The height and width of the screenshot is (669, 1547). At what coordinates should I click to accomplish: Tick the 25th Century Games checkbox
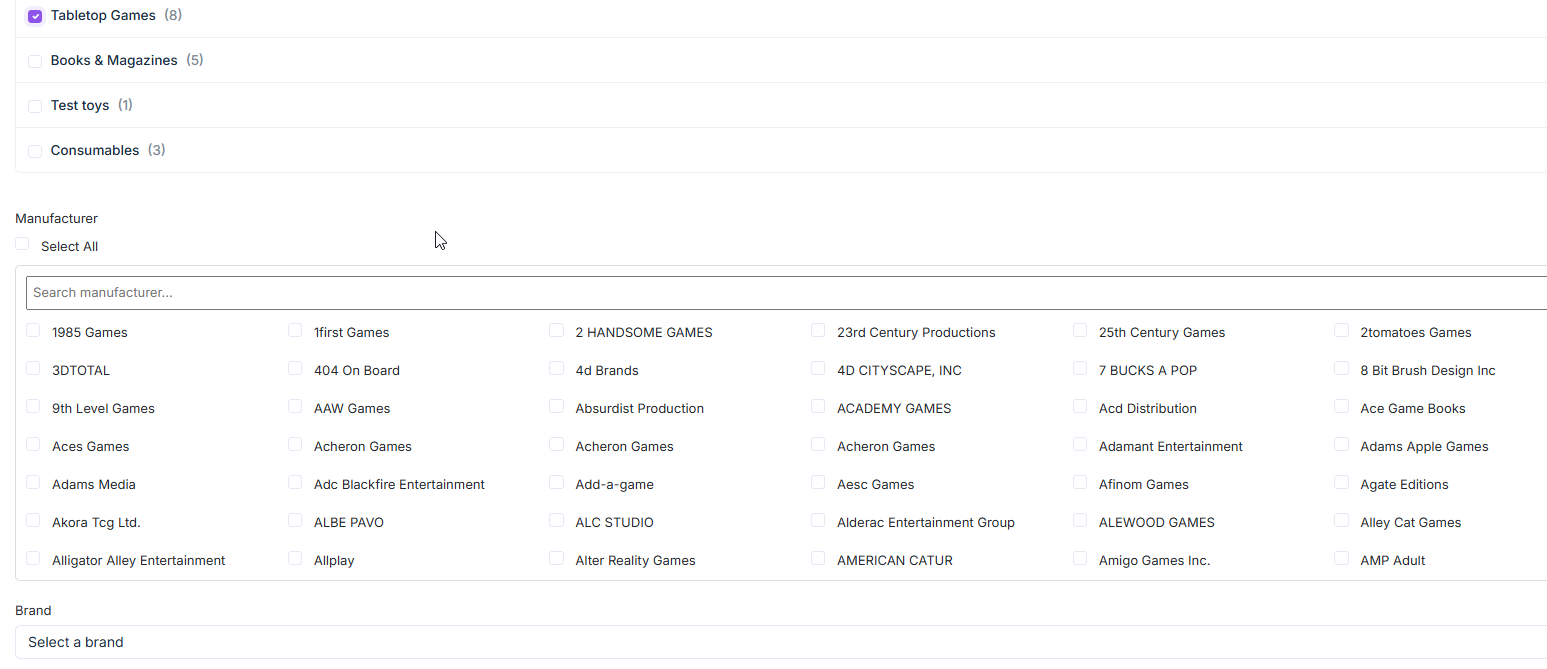point(1080,331)
